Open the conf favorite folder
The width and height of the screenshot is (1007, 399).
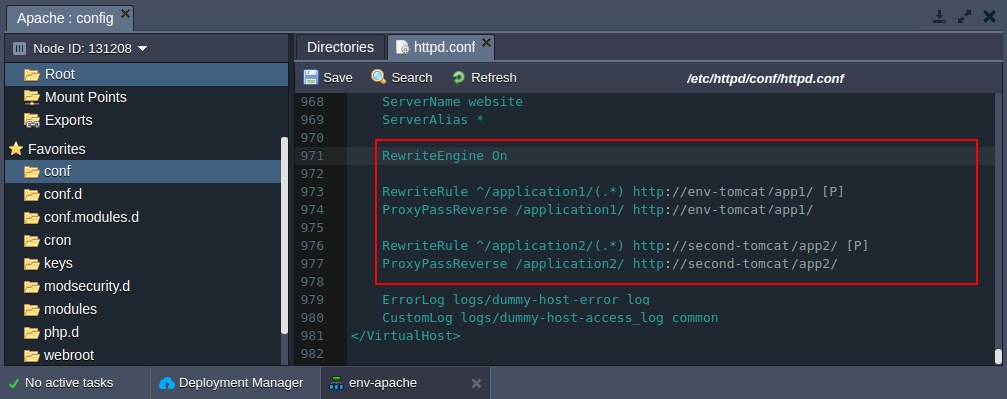[x=143, y=172]
